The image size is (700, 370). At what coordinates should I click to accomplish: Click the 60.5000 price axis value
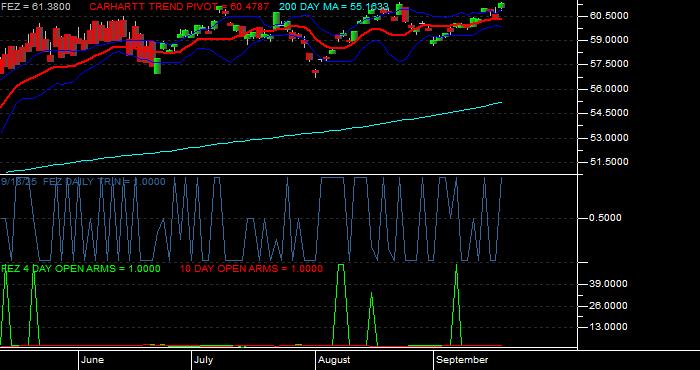(609, 16)
